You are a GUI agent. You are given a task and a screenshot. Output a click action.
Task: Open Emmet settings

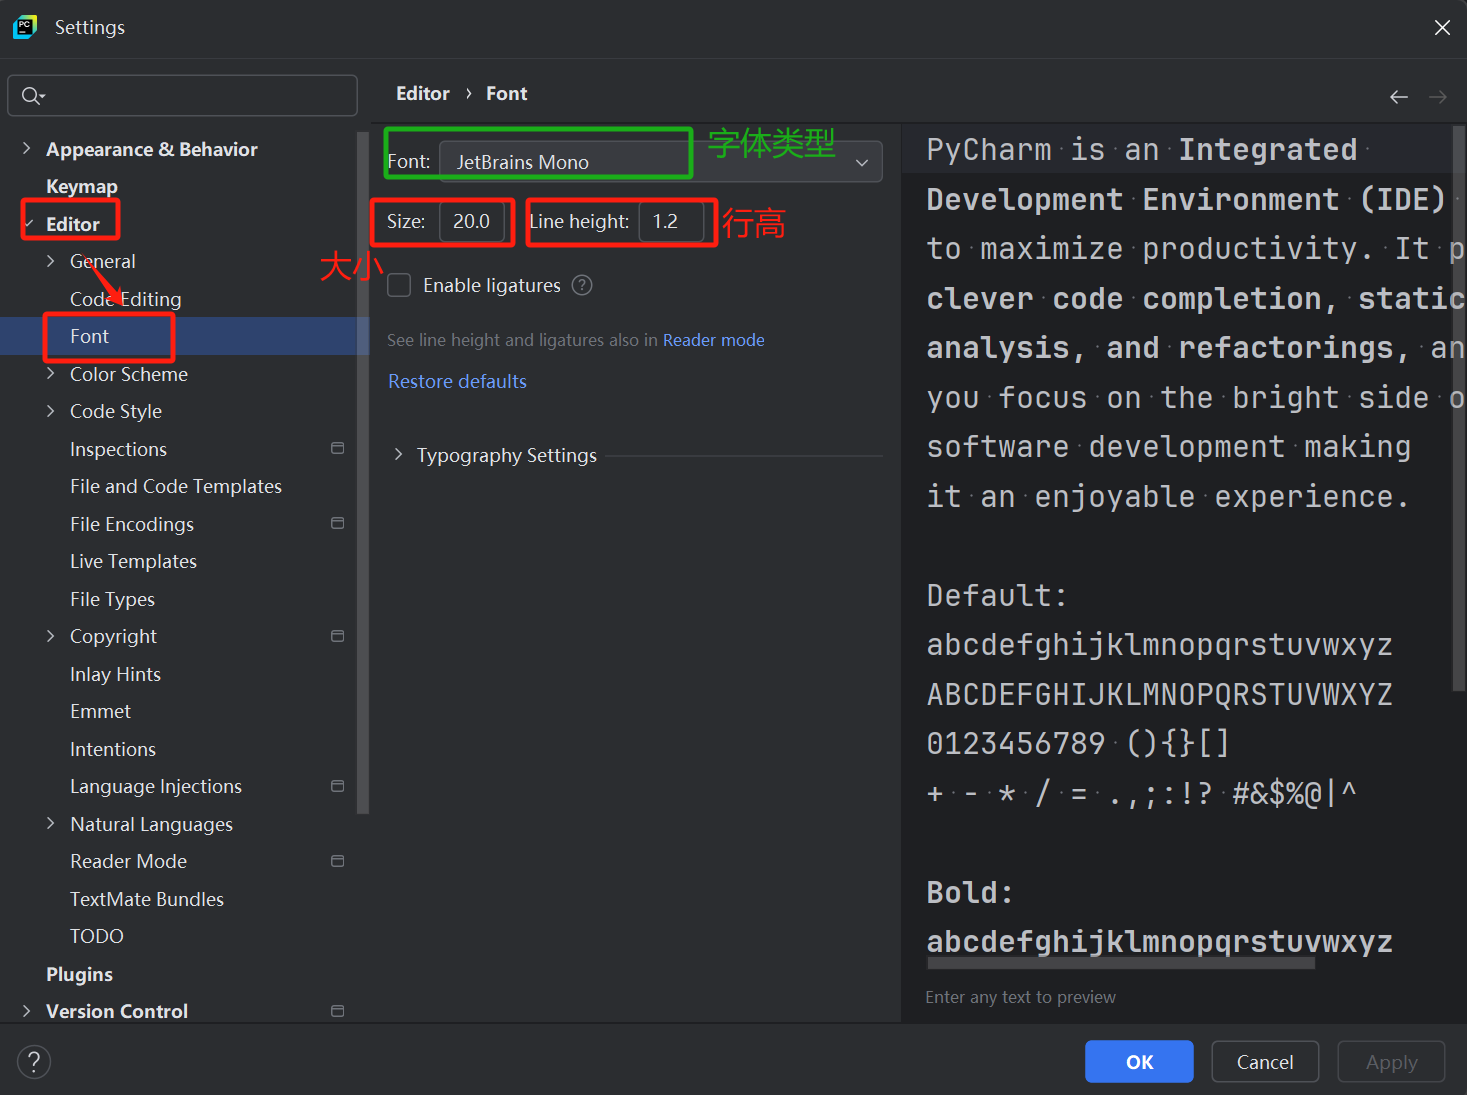pyautogui.click(x=100, y=711)
